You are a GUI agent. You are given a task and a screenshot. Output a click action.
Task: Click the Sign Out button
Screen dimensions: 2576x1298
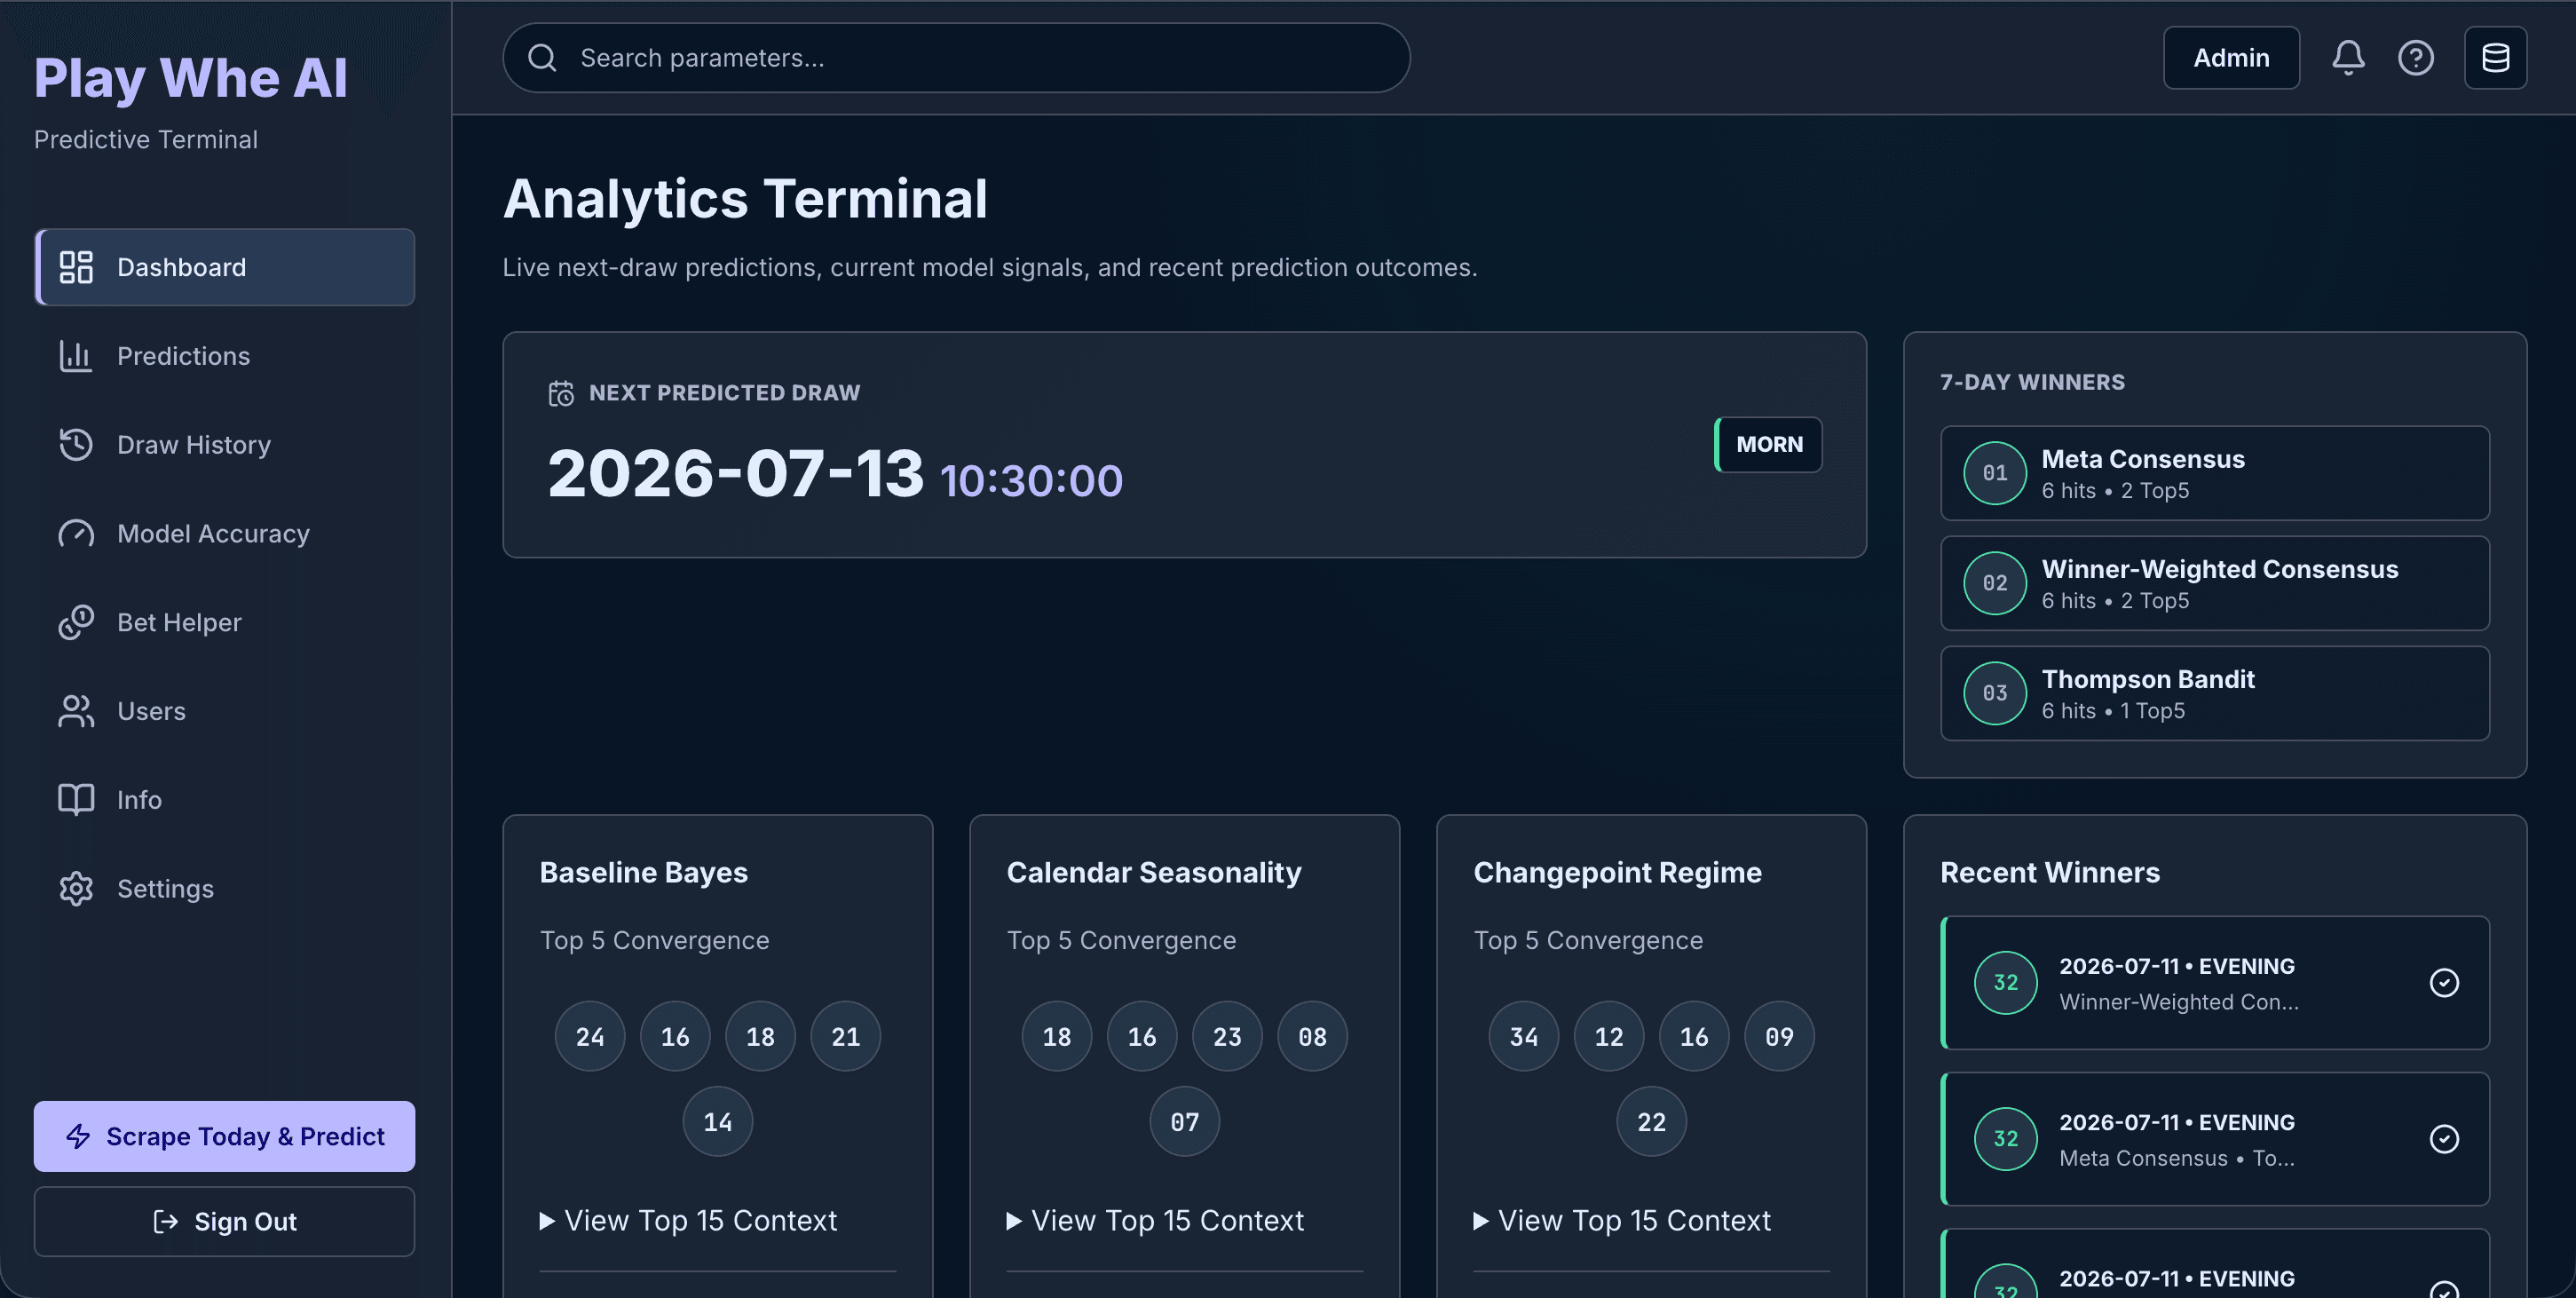225,1221
